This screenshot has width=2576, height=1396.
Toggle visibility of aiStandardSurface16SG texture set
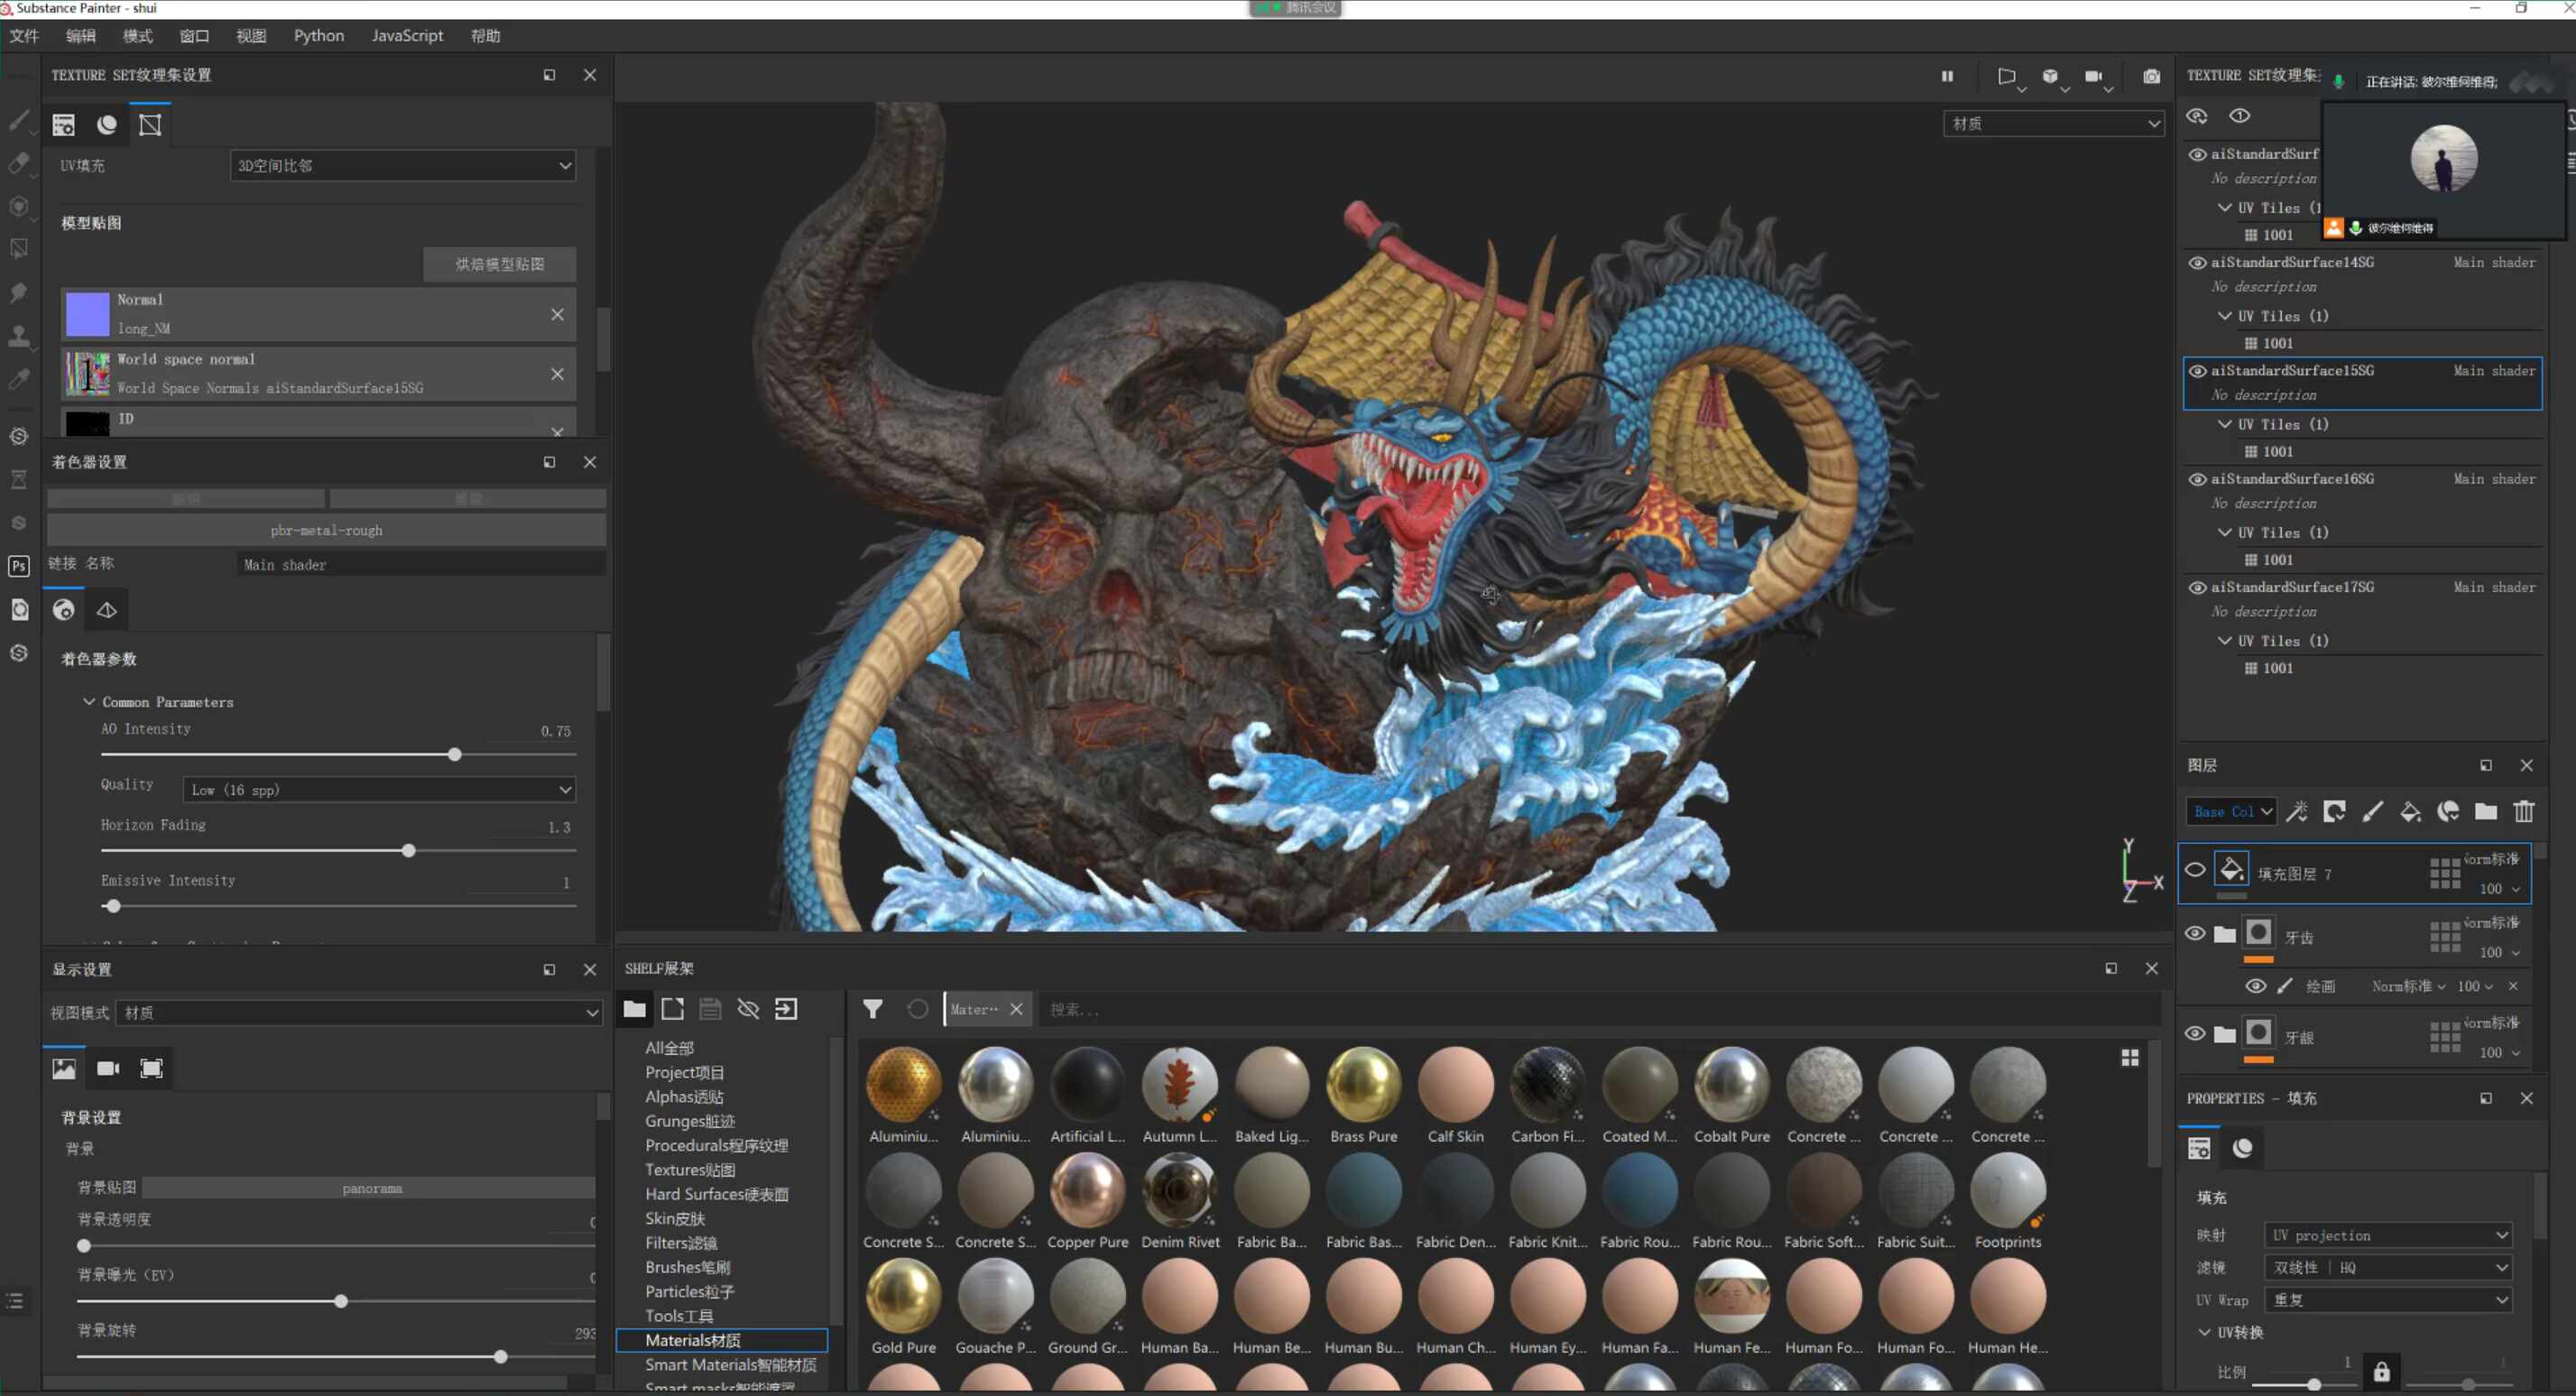(x=2198, y=479)
